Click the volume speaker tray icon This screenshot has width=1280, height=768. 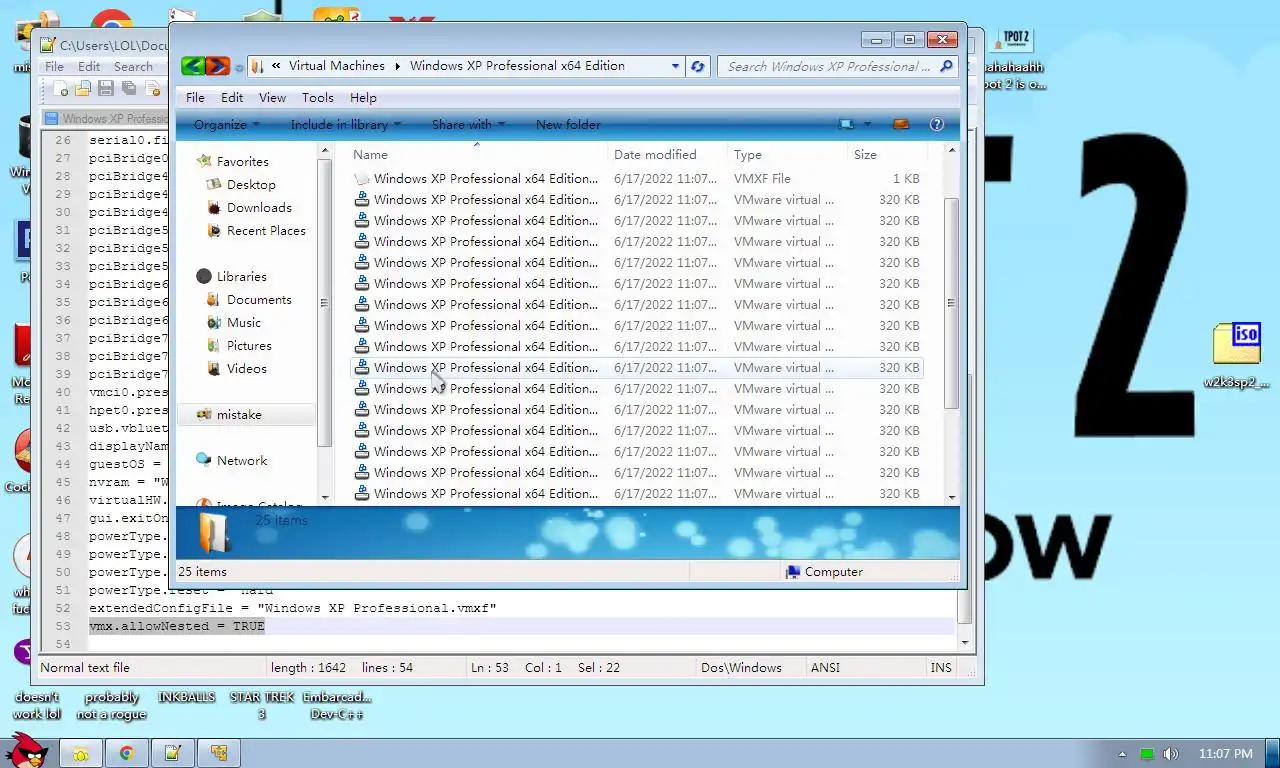1170,754
